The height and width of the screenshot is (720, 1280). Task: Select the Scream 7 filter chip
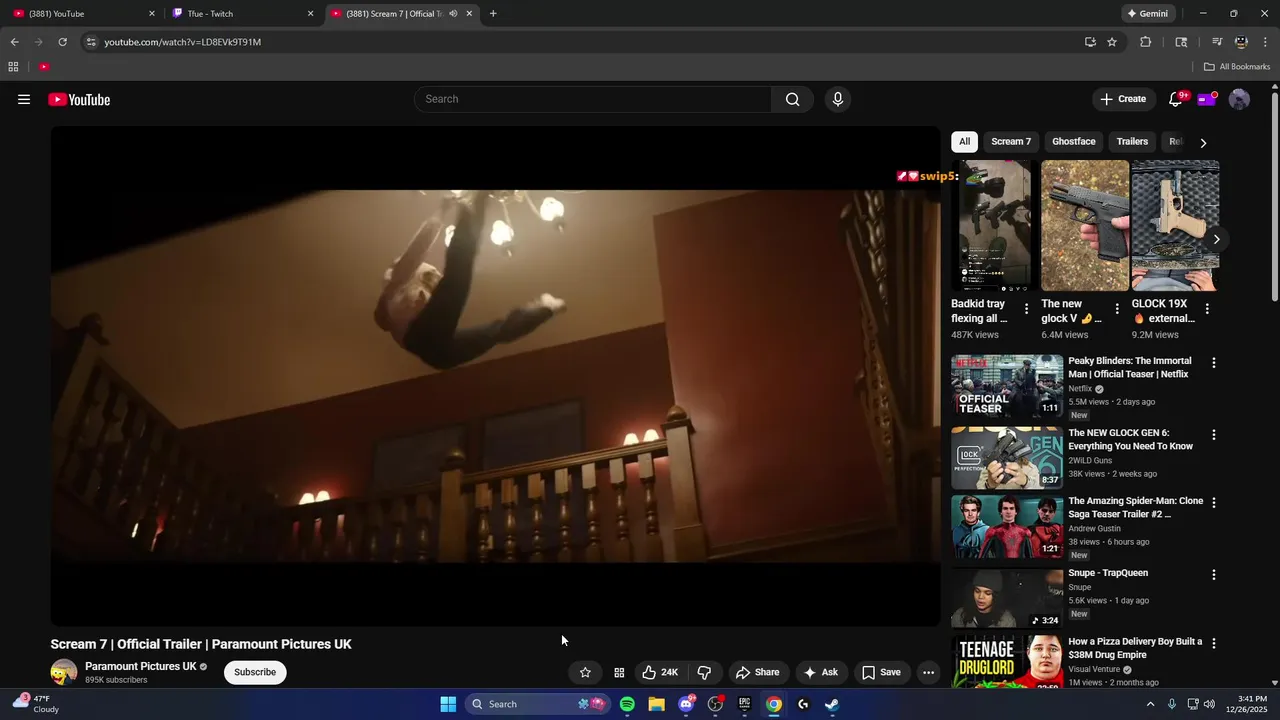coord(1011,142)
